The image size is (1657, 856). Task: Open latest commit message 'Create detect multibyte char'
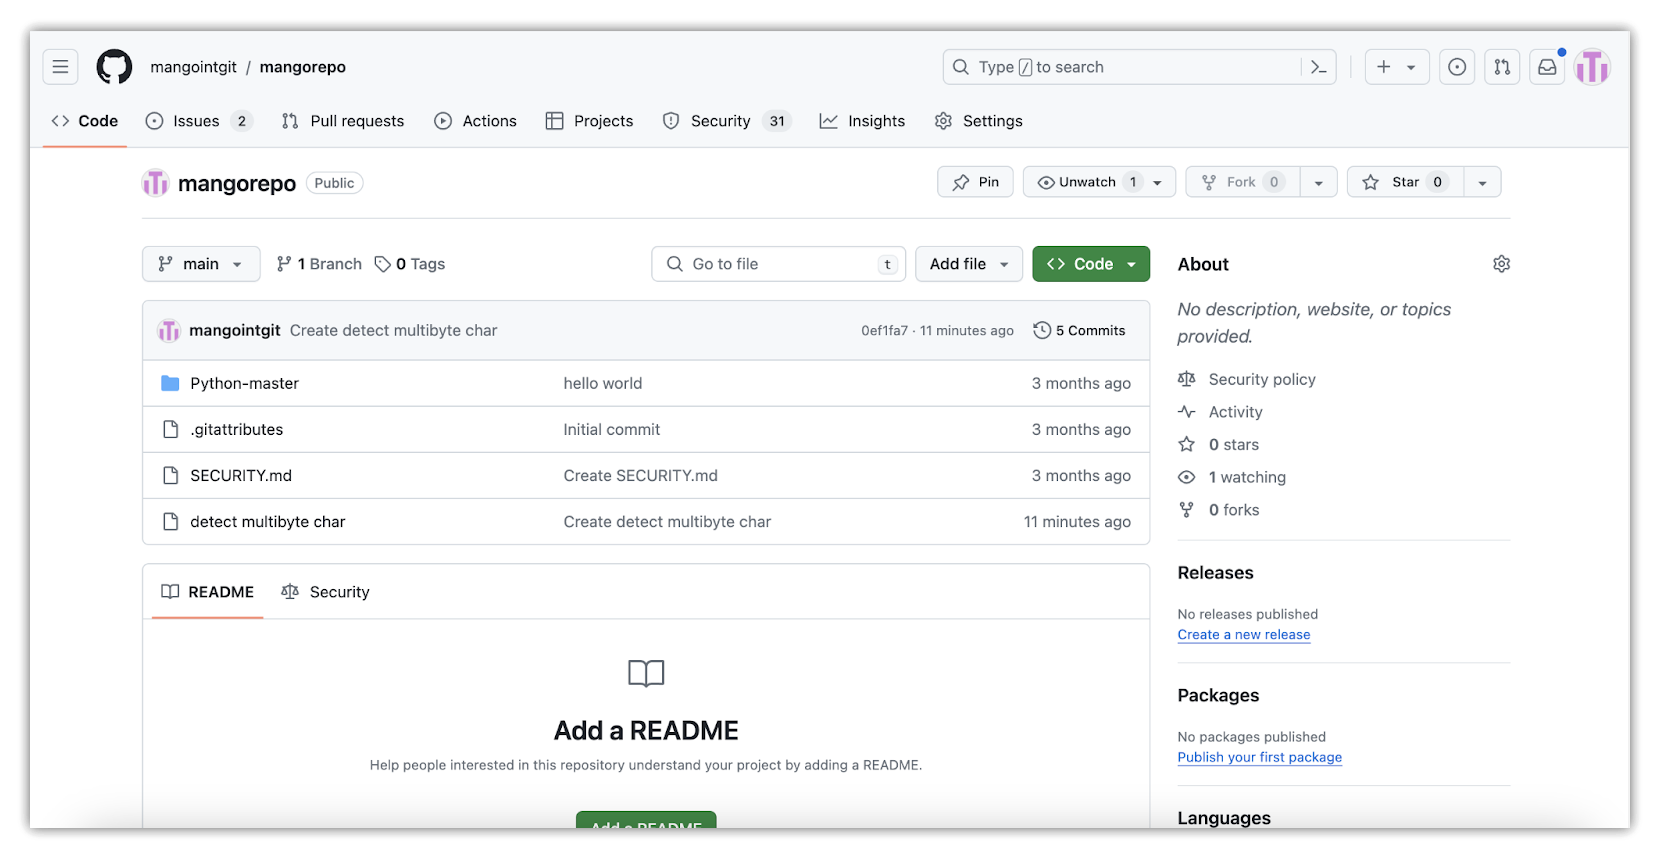tap(393, 330)
